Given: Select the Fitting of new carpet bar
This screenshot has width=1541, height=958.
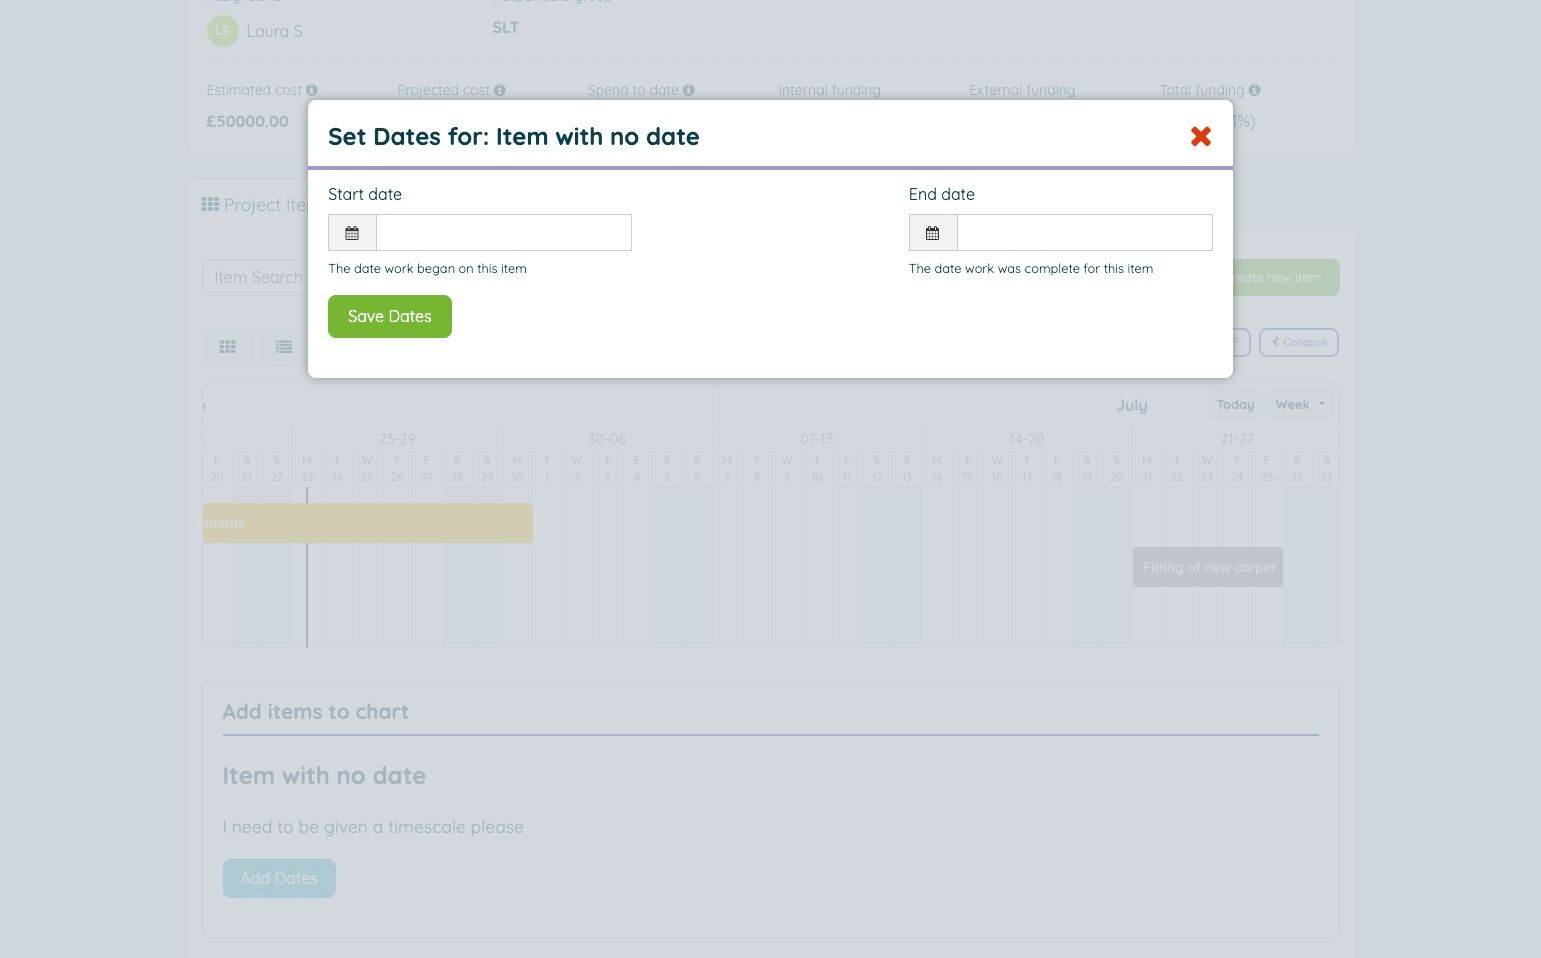Looking at the screenshot, I should [x=1207, y=567].
